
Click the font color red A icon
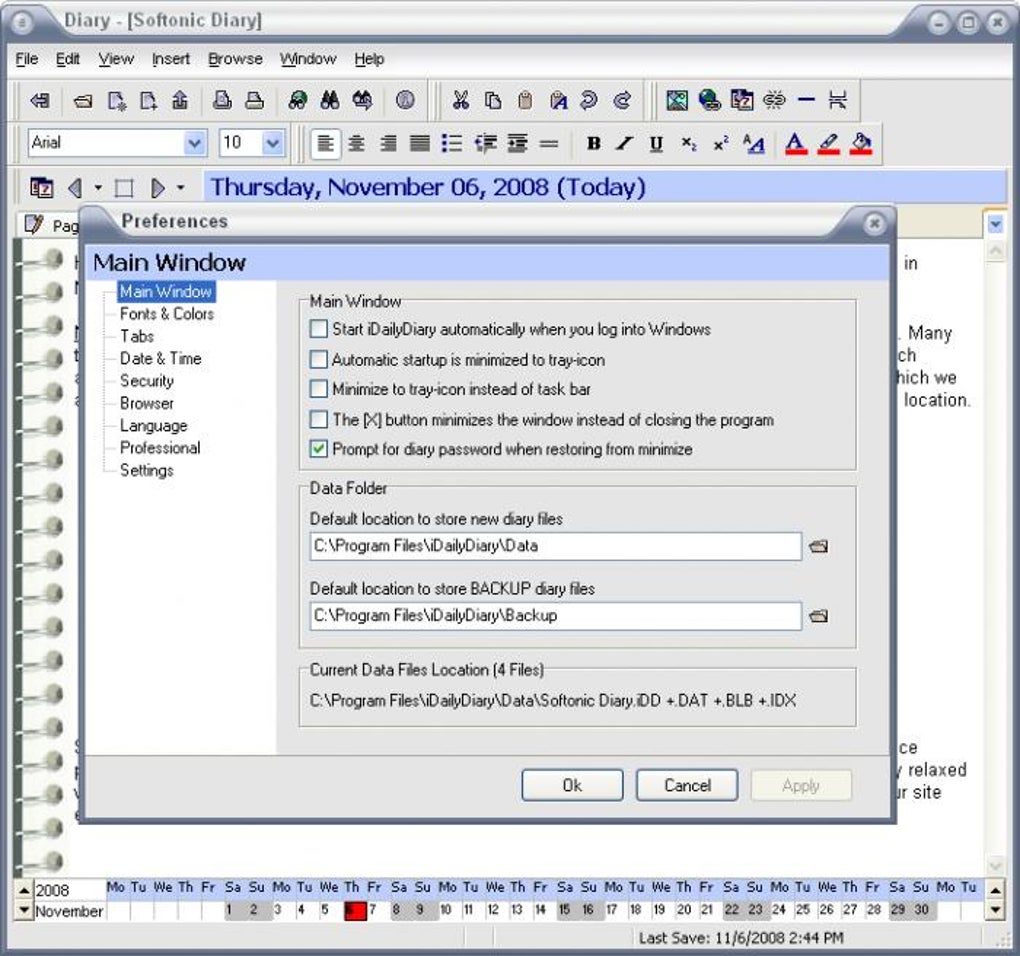coord(795,143)
